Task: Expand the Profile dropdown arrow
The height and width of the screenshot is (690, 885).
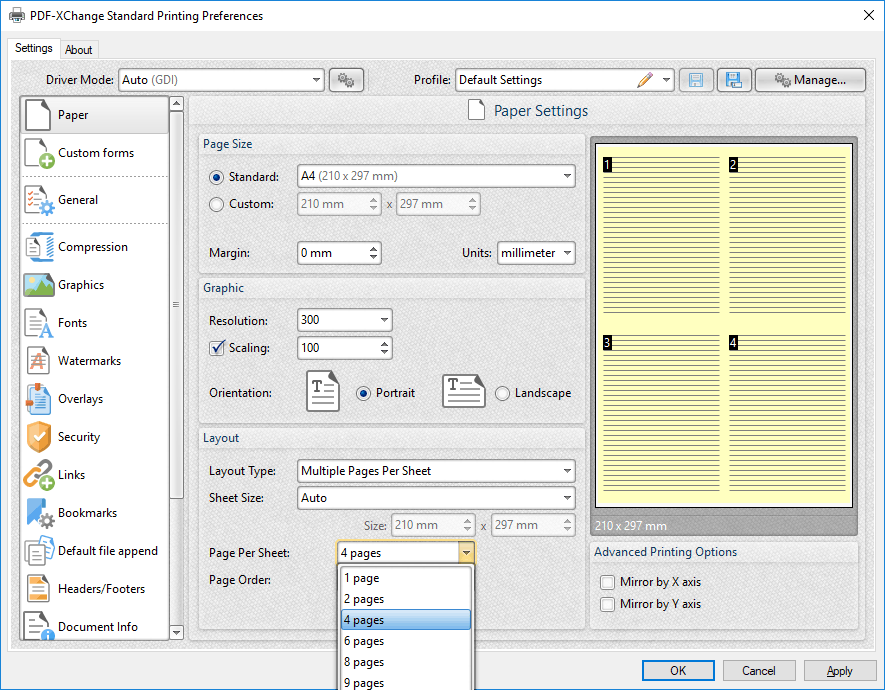Action: point(667,80)
